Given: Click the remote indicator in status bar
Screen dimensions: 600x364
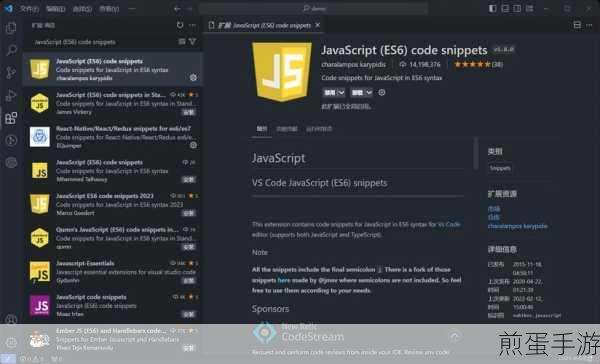Looking at the screenshot, I should point(8,359).
